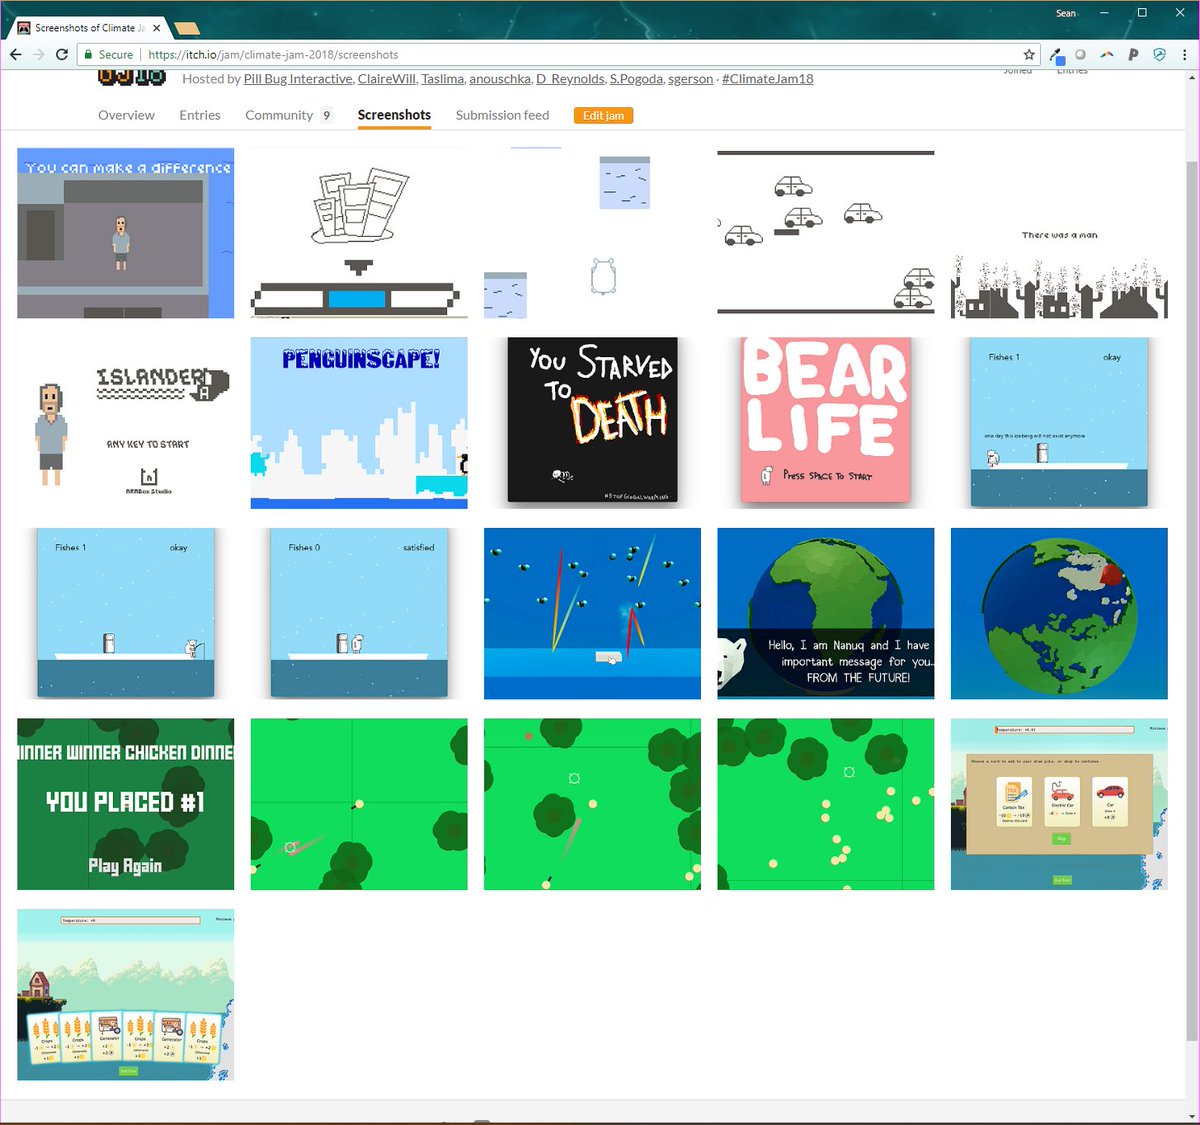Open a new tab next to Screenshots tab
This screenshot has height=1125, width=1200.
(x=187, y=28)
